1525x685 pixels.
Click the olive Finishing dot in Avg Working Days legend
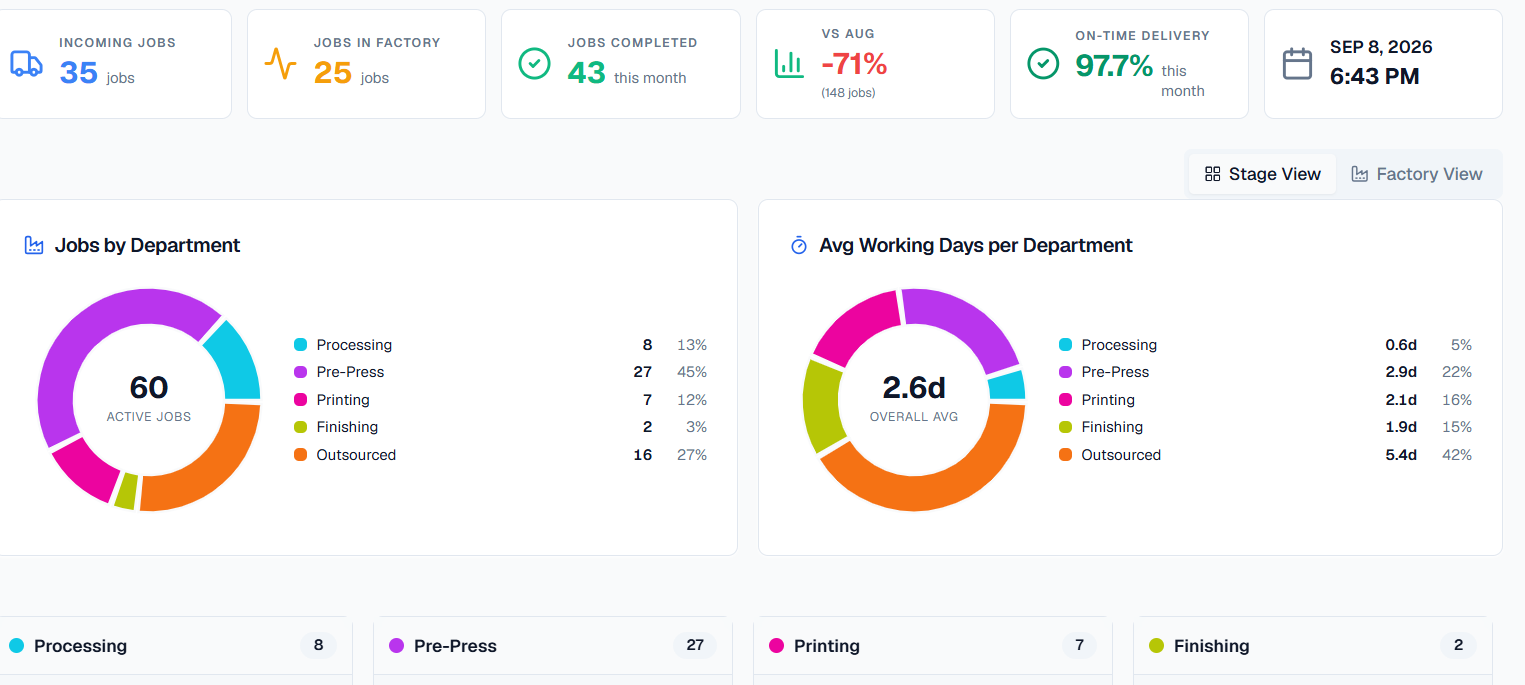(1065, 427)
